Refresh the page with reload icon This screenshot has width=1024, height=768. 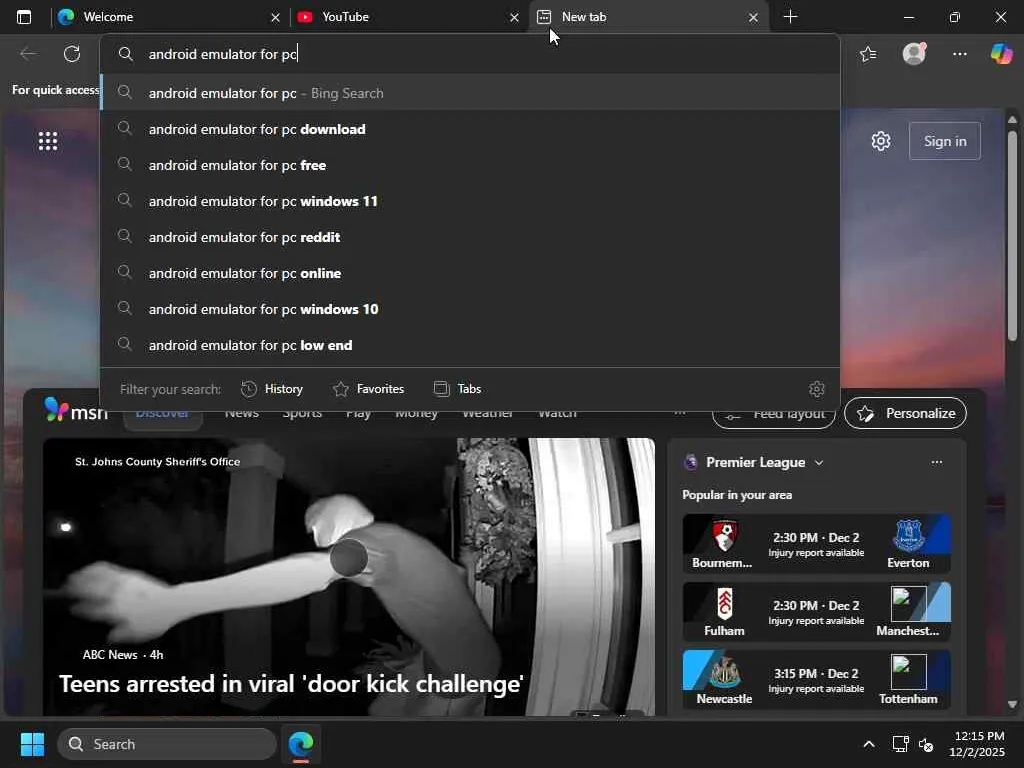pos(72,54)
